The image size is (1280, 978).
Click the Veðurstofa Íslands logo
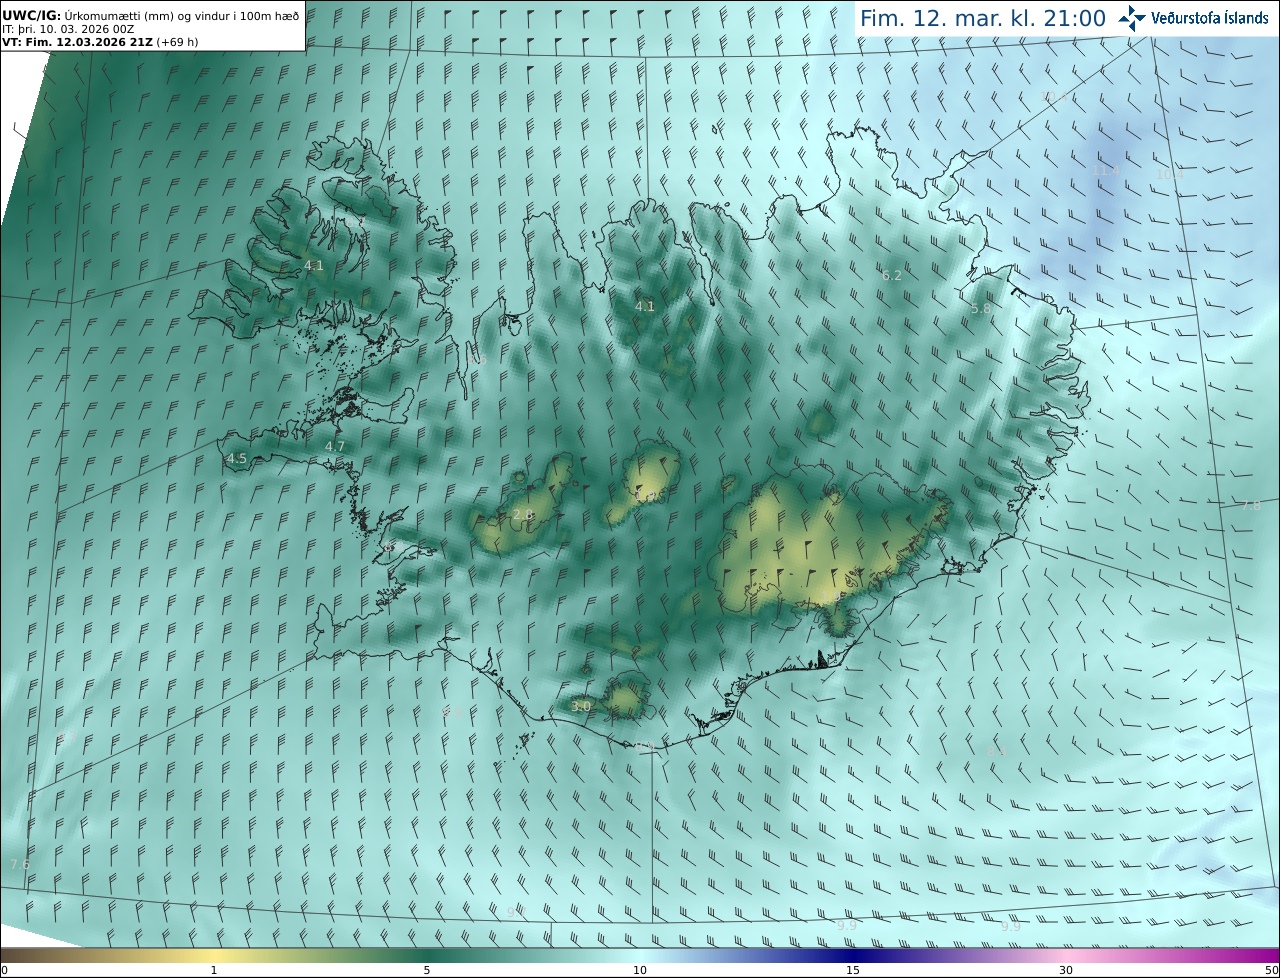point(1193,18)
